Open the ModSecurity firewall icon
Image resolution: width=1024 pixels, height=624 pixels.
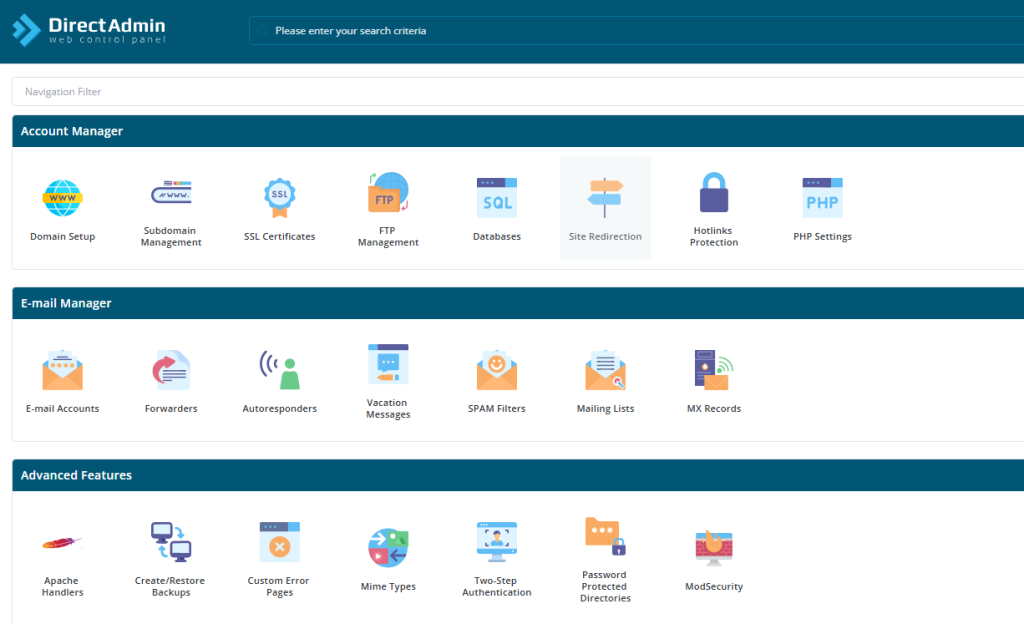tap(714, 549)
